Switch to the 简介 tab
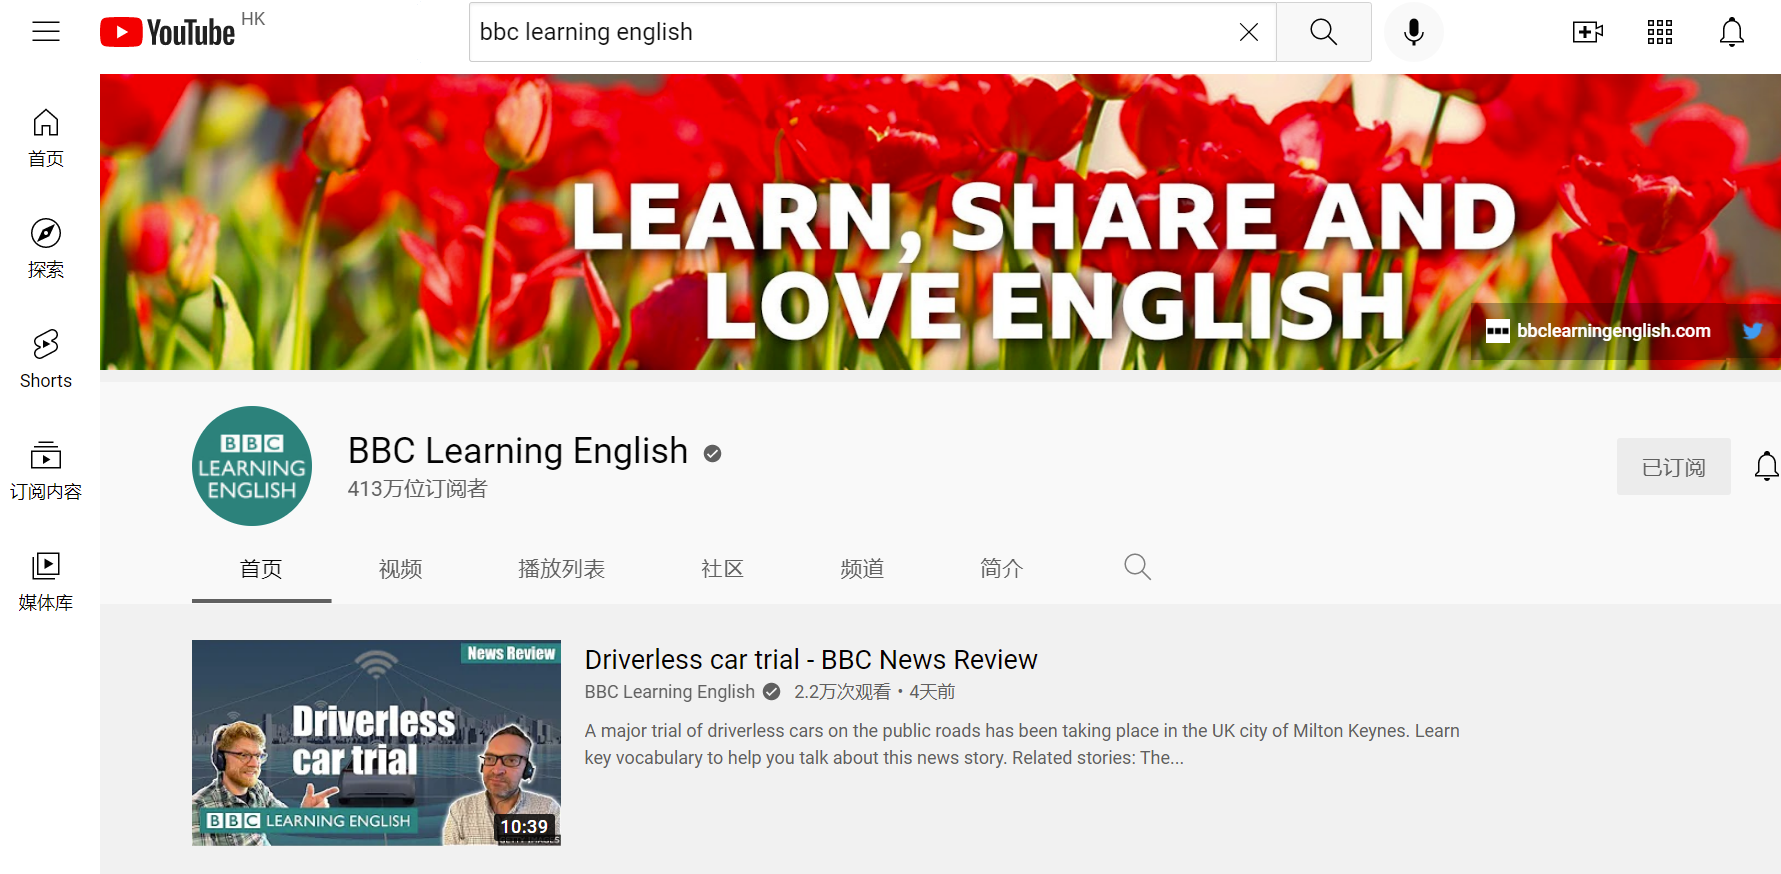Viewport: 1781px width, 874px height. (x=1002, y=569)
